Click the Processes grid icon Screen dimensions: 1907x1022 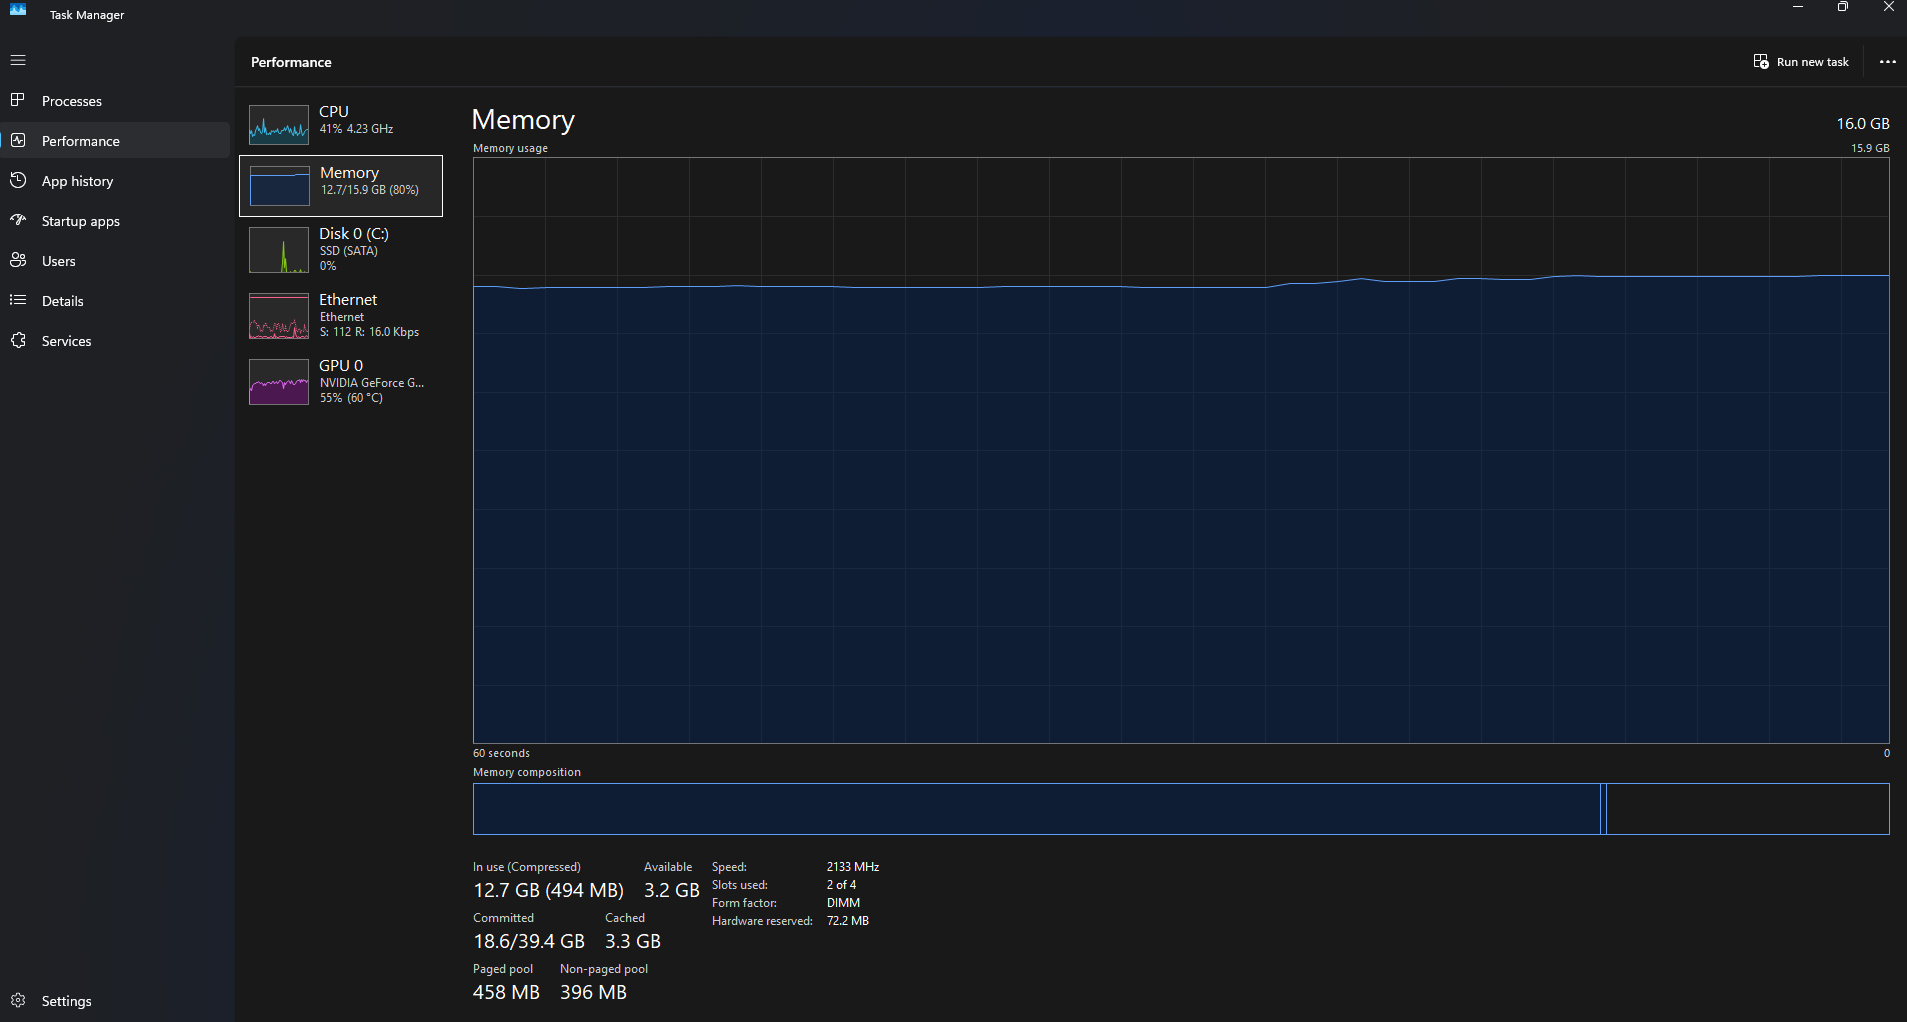click(x=18, y=100)
